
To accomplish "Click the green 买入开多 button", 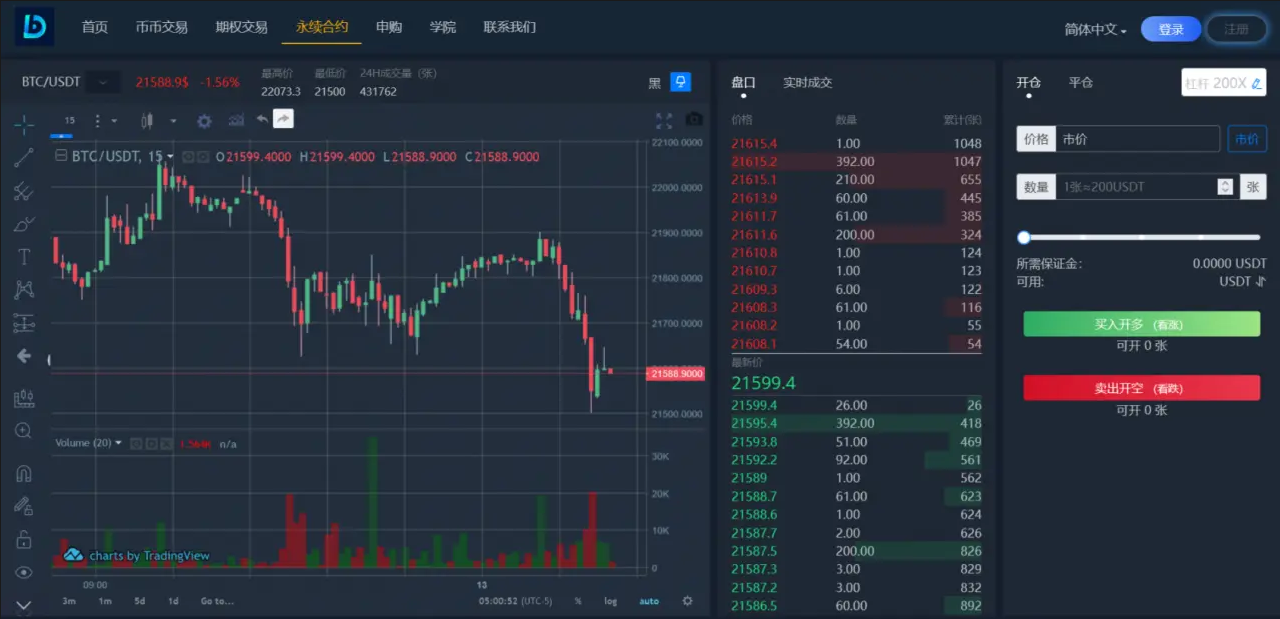I will [1141, 324].
